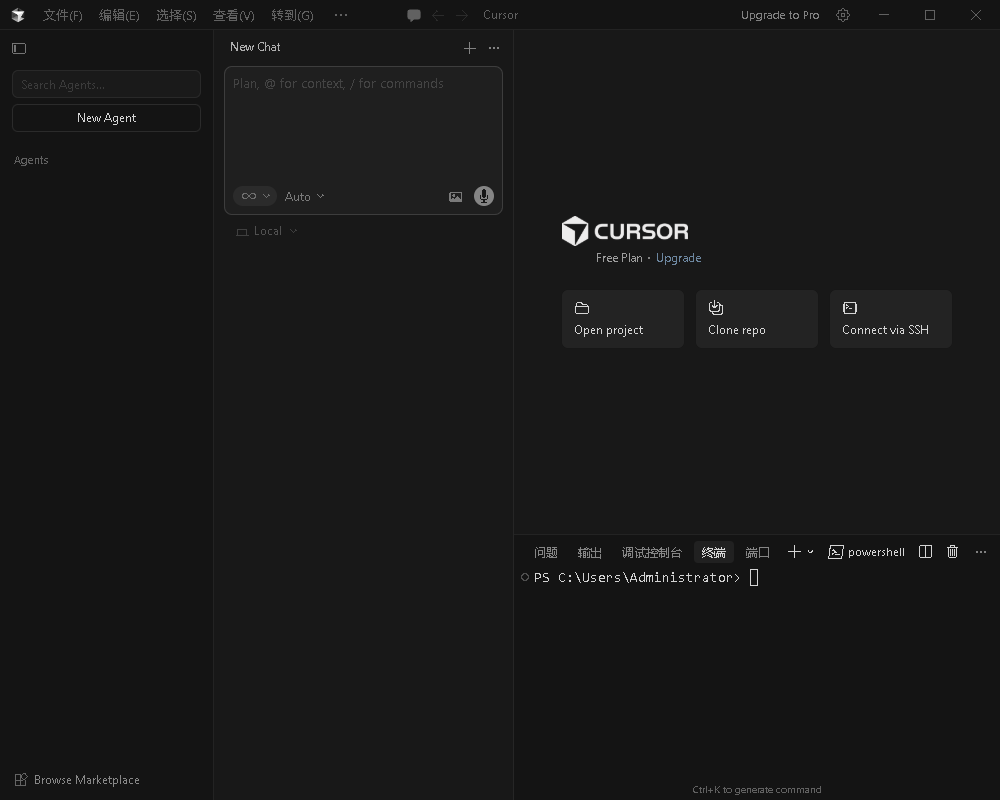Open settings via the gear icon
1000x800 pixels.
[843, 15]
